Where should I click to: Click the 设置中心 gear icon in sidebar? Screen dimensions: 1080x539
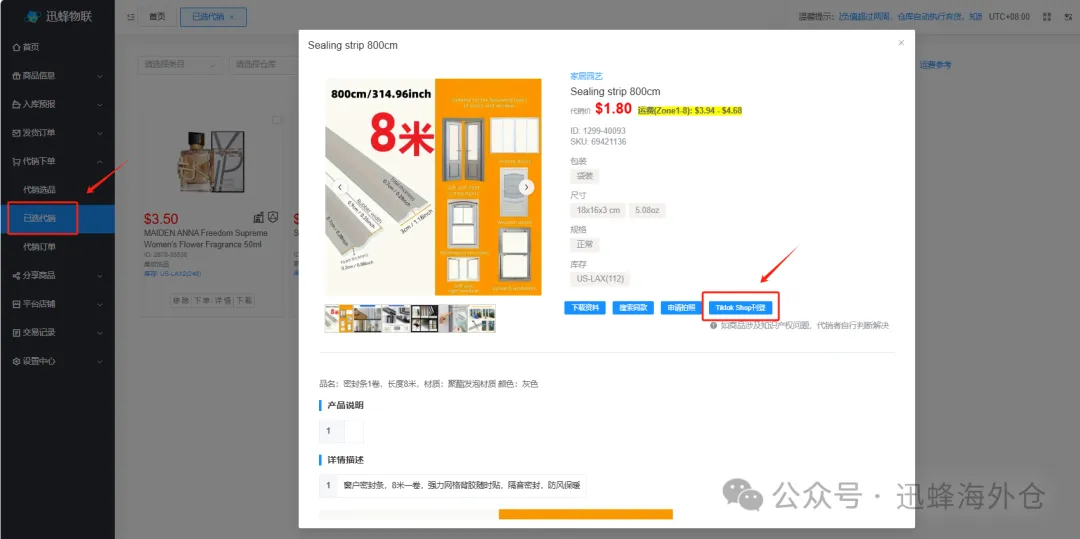click(17, 361)
